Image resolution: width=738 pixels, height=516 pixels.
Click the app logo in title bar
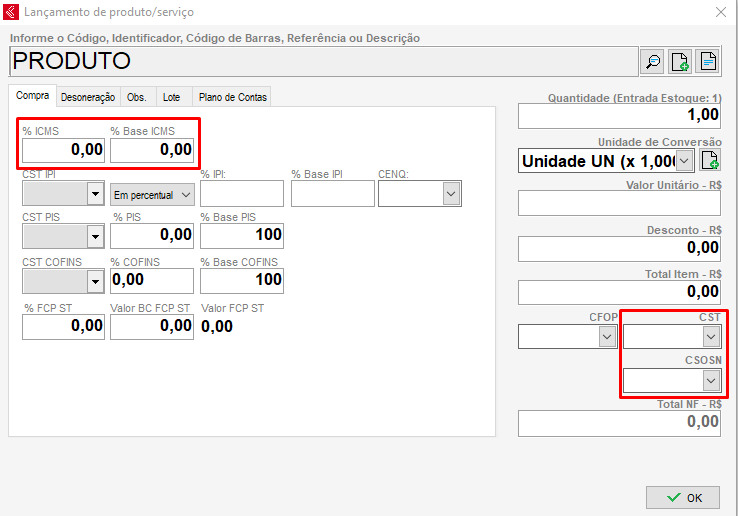tap(11, 12)
